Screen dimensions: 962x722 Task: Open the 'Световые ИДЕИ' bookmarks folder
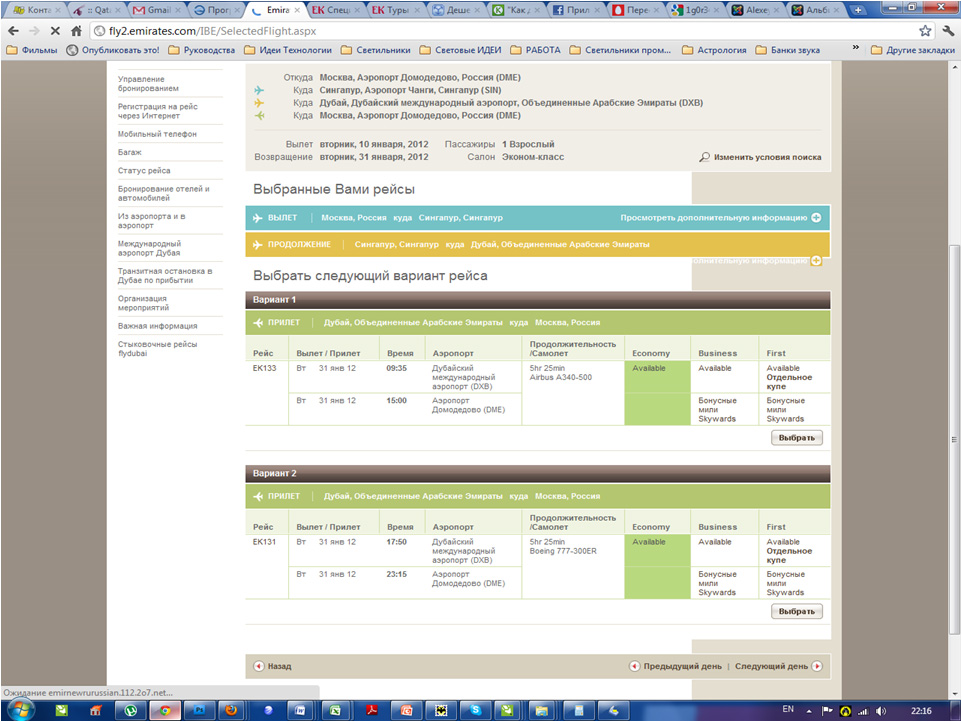460,50
